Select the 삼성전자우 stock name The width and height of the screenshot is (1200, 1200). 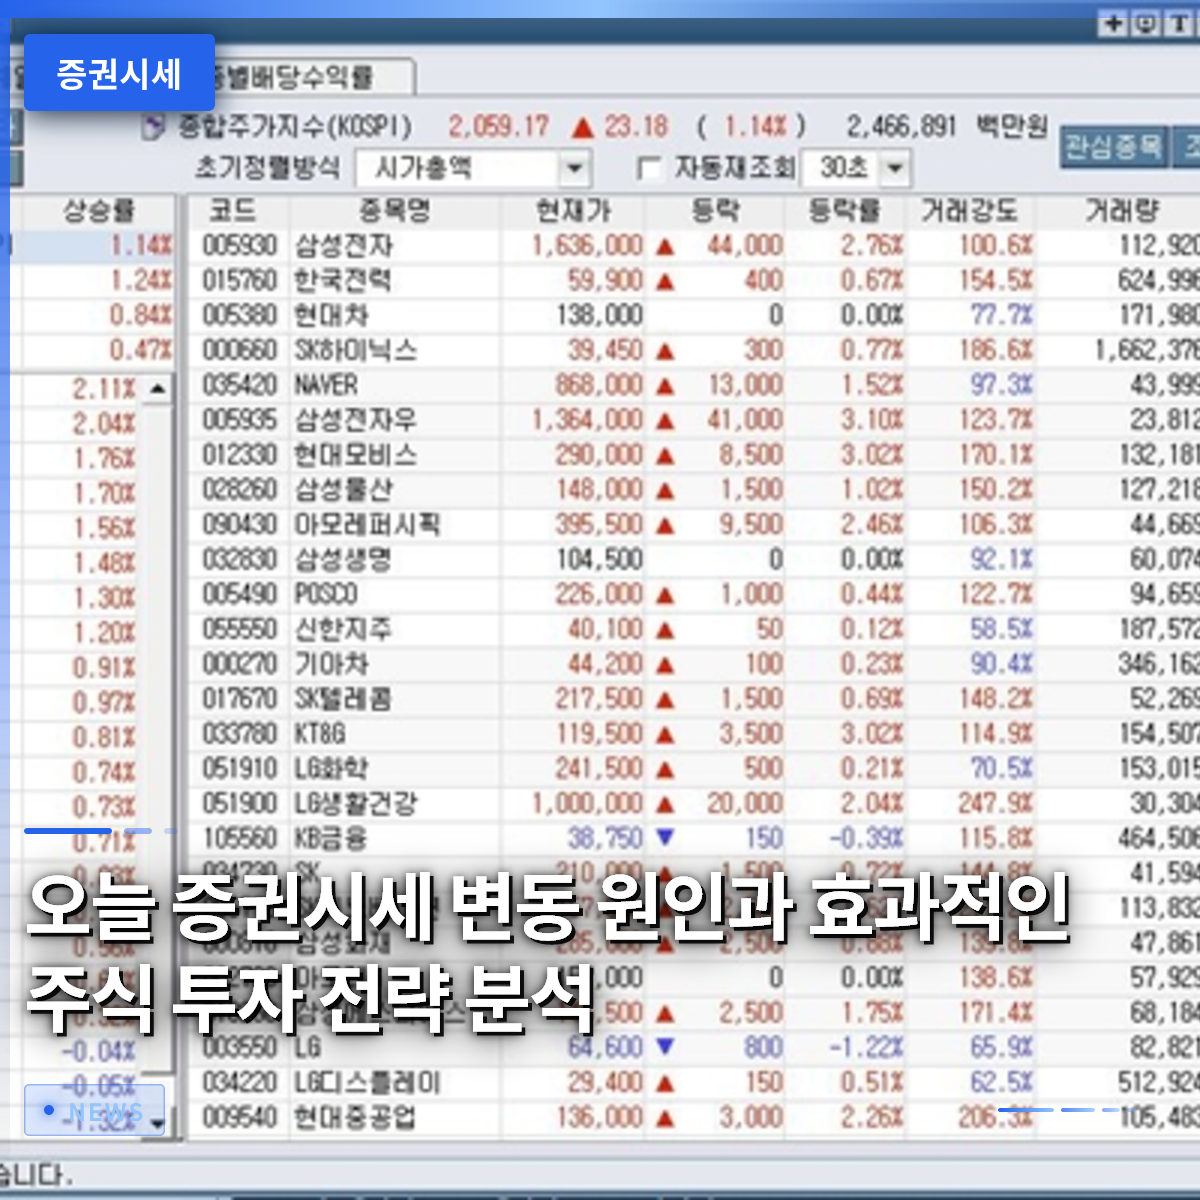click(355, 420)
